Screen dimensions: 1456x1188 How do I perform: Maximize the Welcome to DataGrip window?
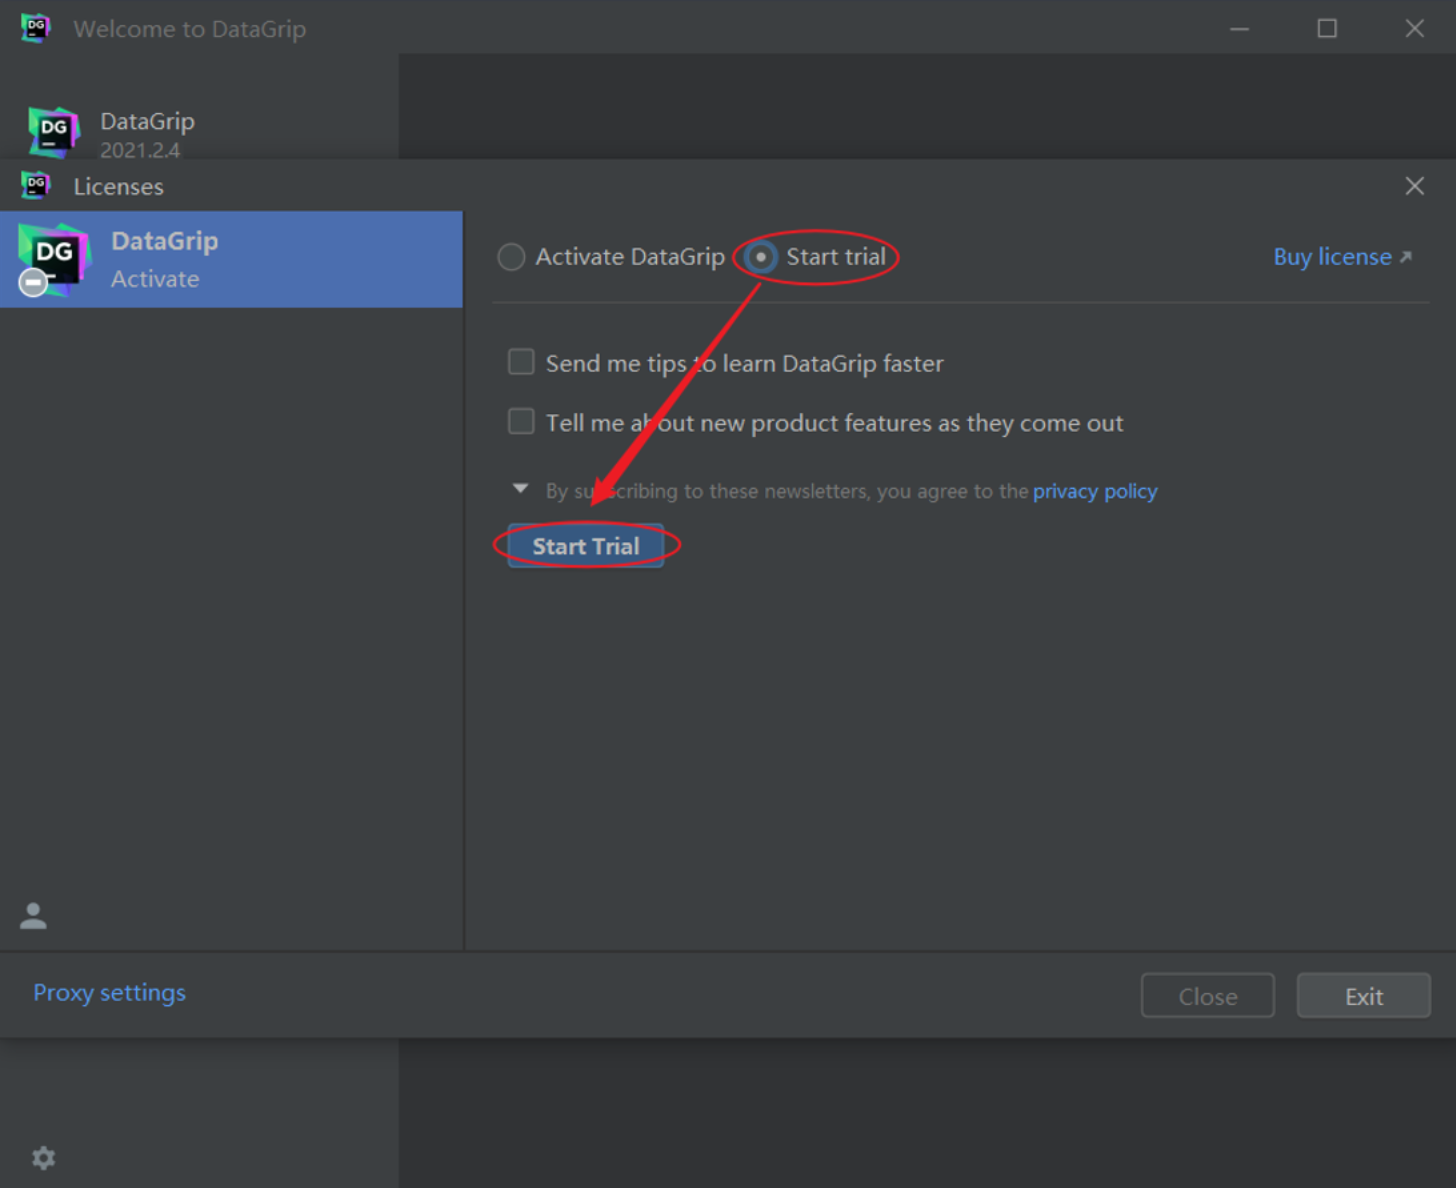[x=1327, y=28]
